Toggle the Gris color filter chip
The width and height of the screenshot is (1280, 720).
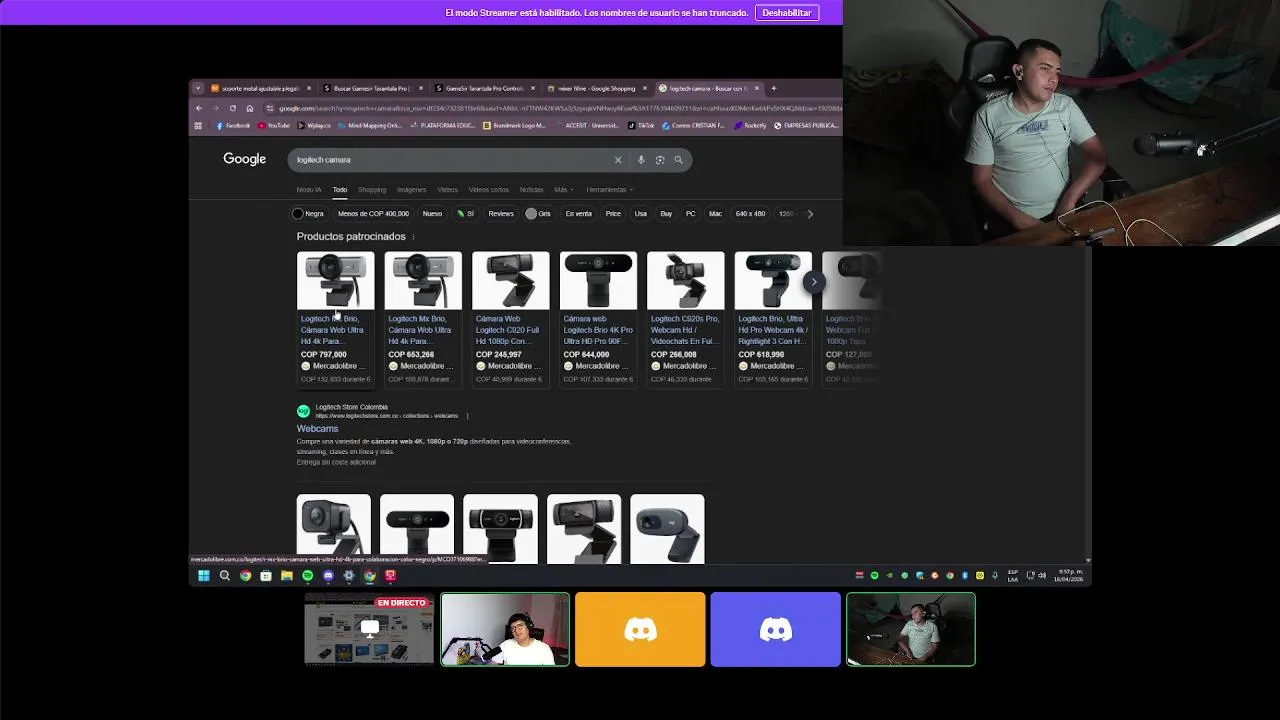pyautogui.click(x=539, y=214)
